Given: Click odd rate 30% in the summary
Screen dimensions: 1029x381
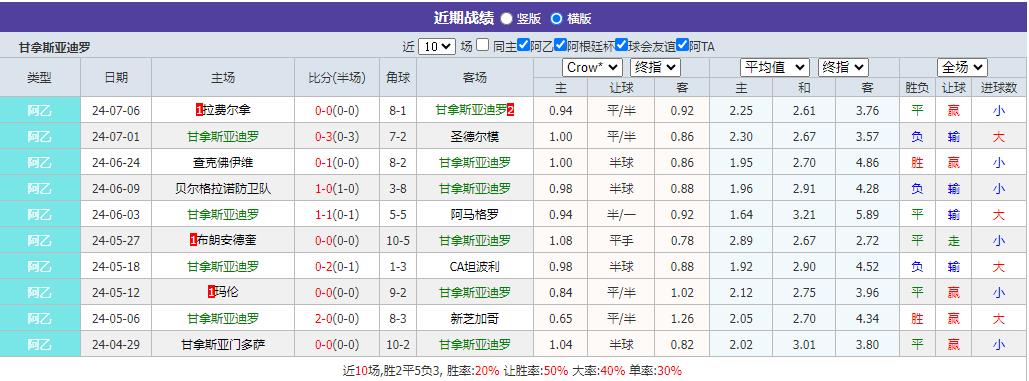Looking at the screenshot, I should 669,371.
